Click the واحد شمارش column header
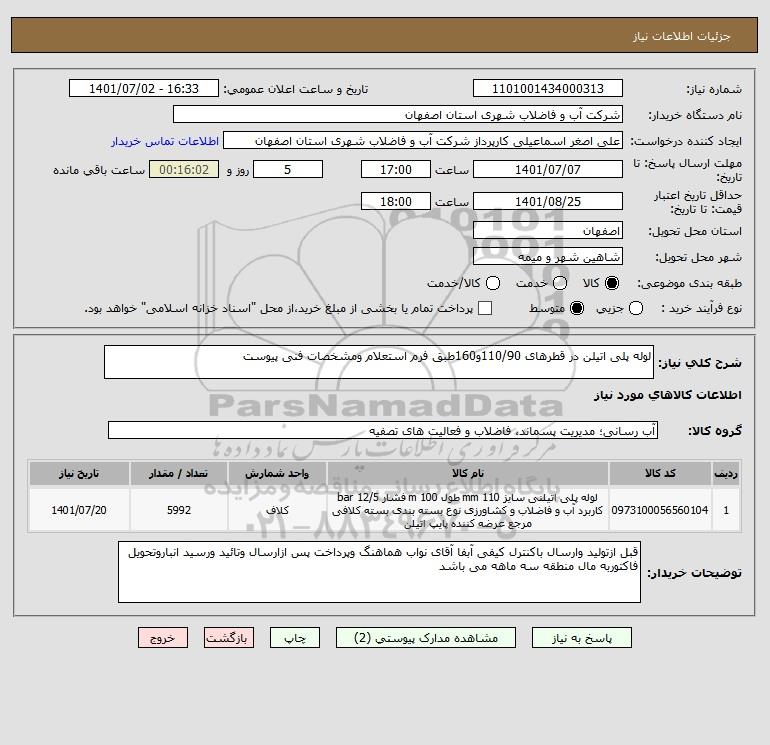The image size is (770, 745). click(277, 473)
